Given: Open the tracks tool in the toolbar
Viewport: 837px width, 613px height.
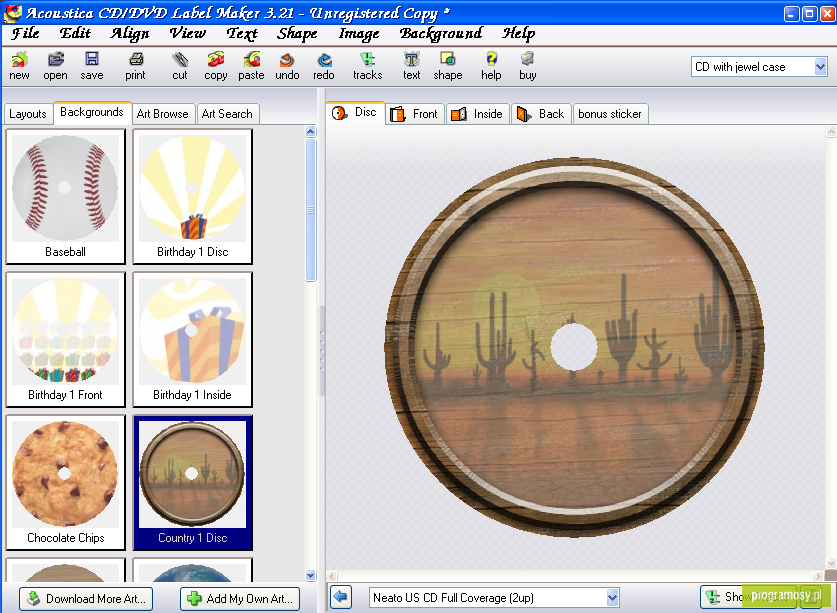Looking at the screenshot, I should (368, 66).
